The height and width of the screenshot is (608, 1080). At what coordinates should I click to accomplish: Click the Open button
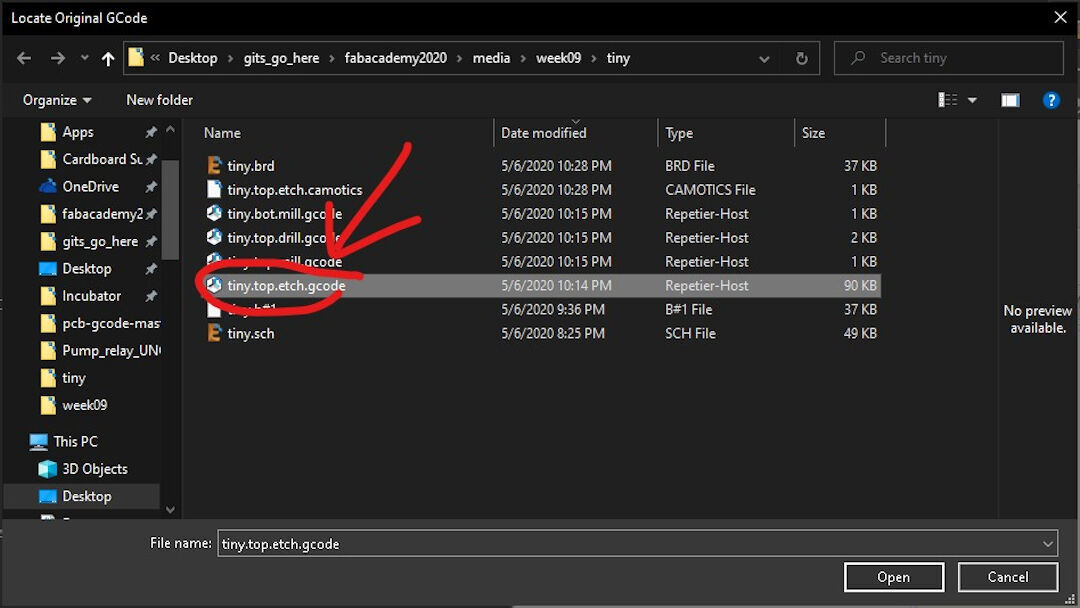coord(893,577)
